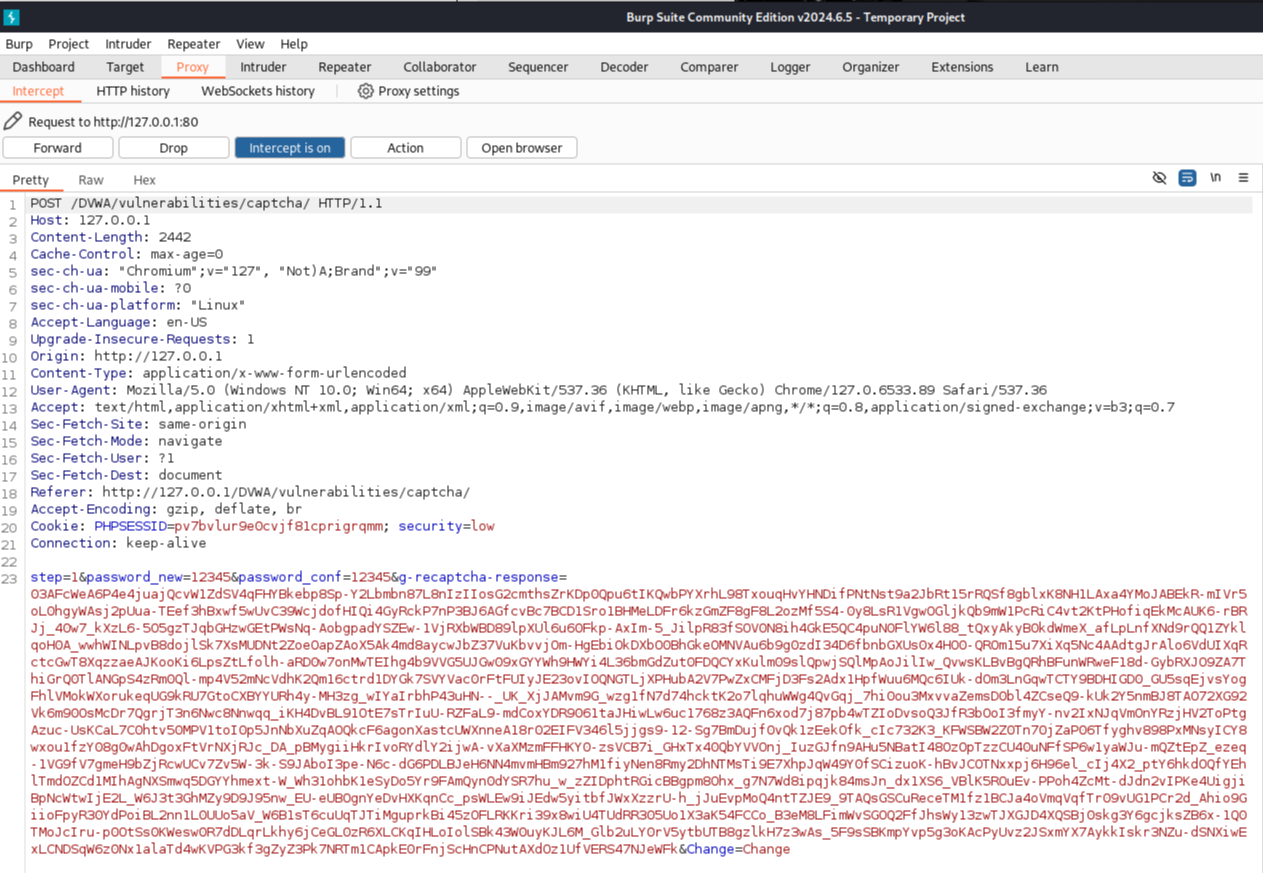This screenshot has height=873, width=1263.
Task: Open the Intruder menu in menu bar
Action: (x=128, y=44)
